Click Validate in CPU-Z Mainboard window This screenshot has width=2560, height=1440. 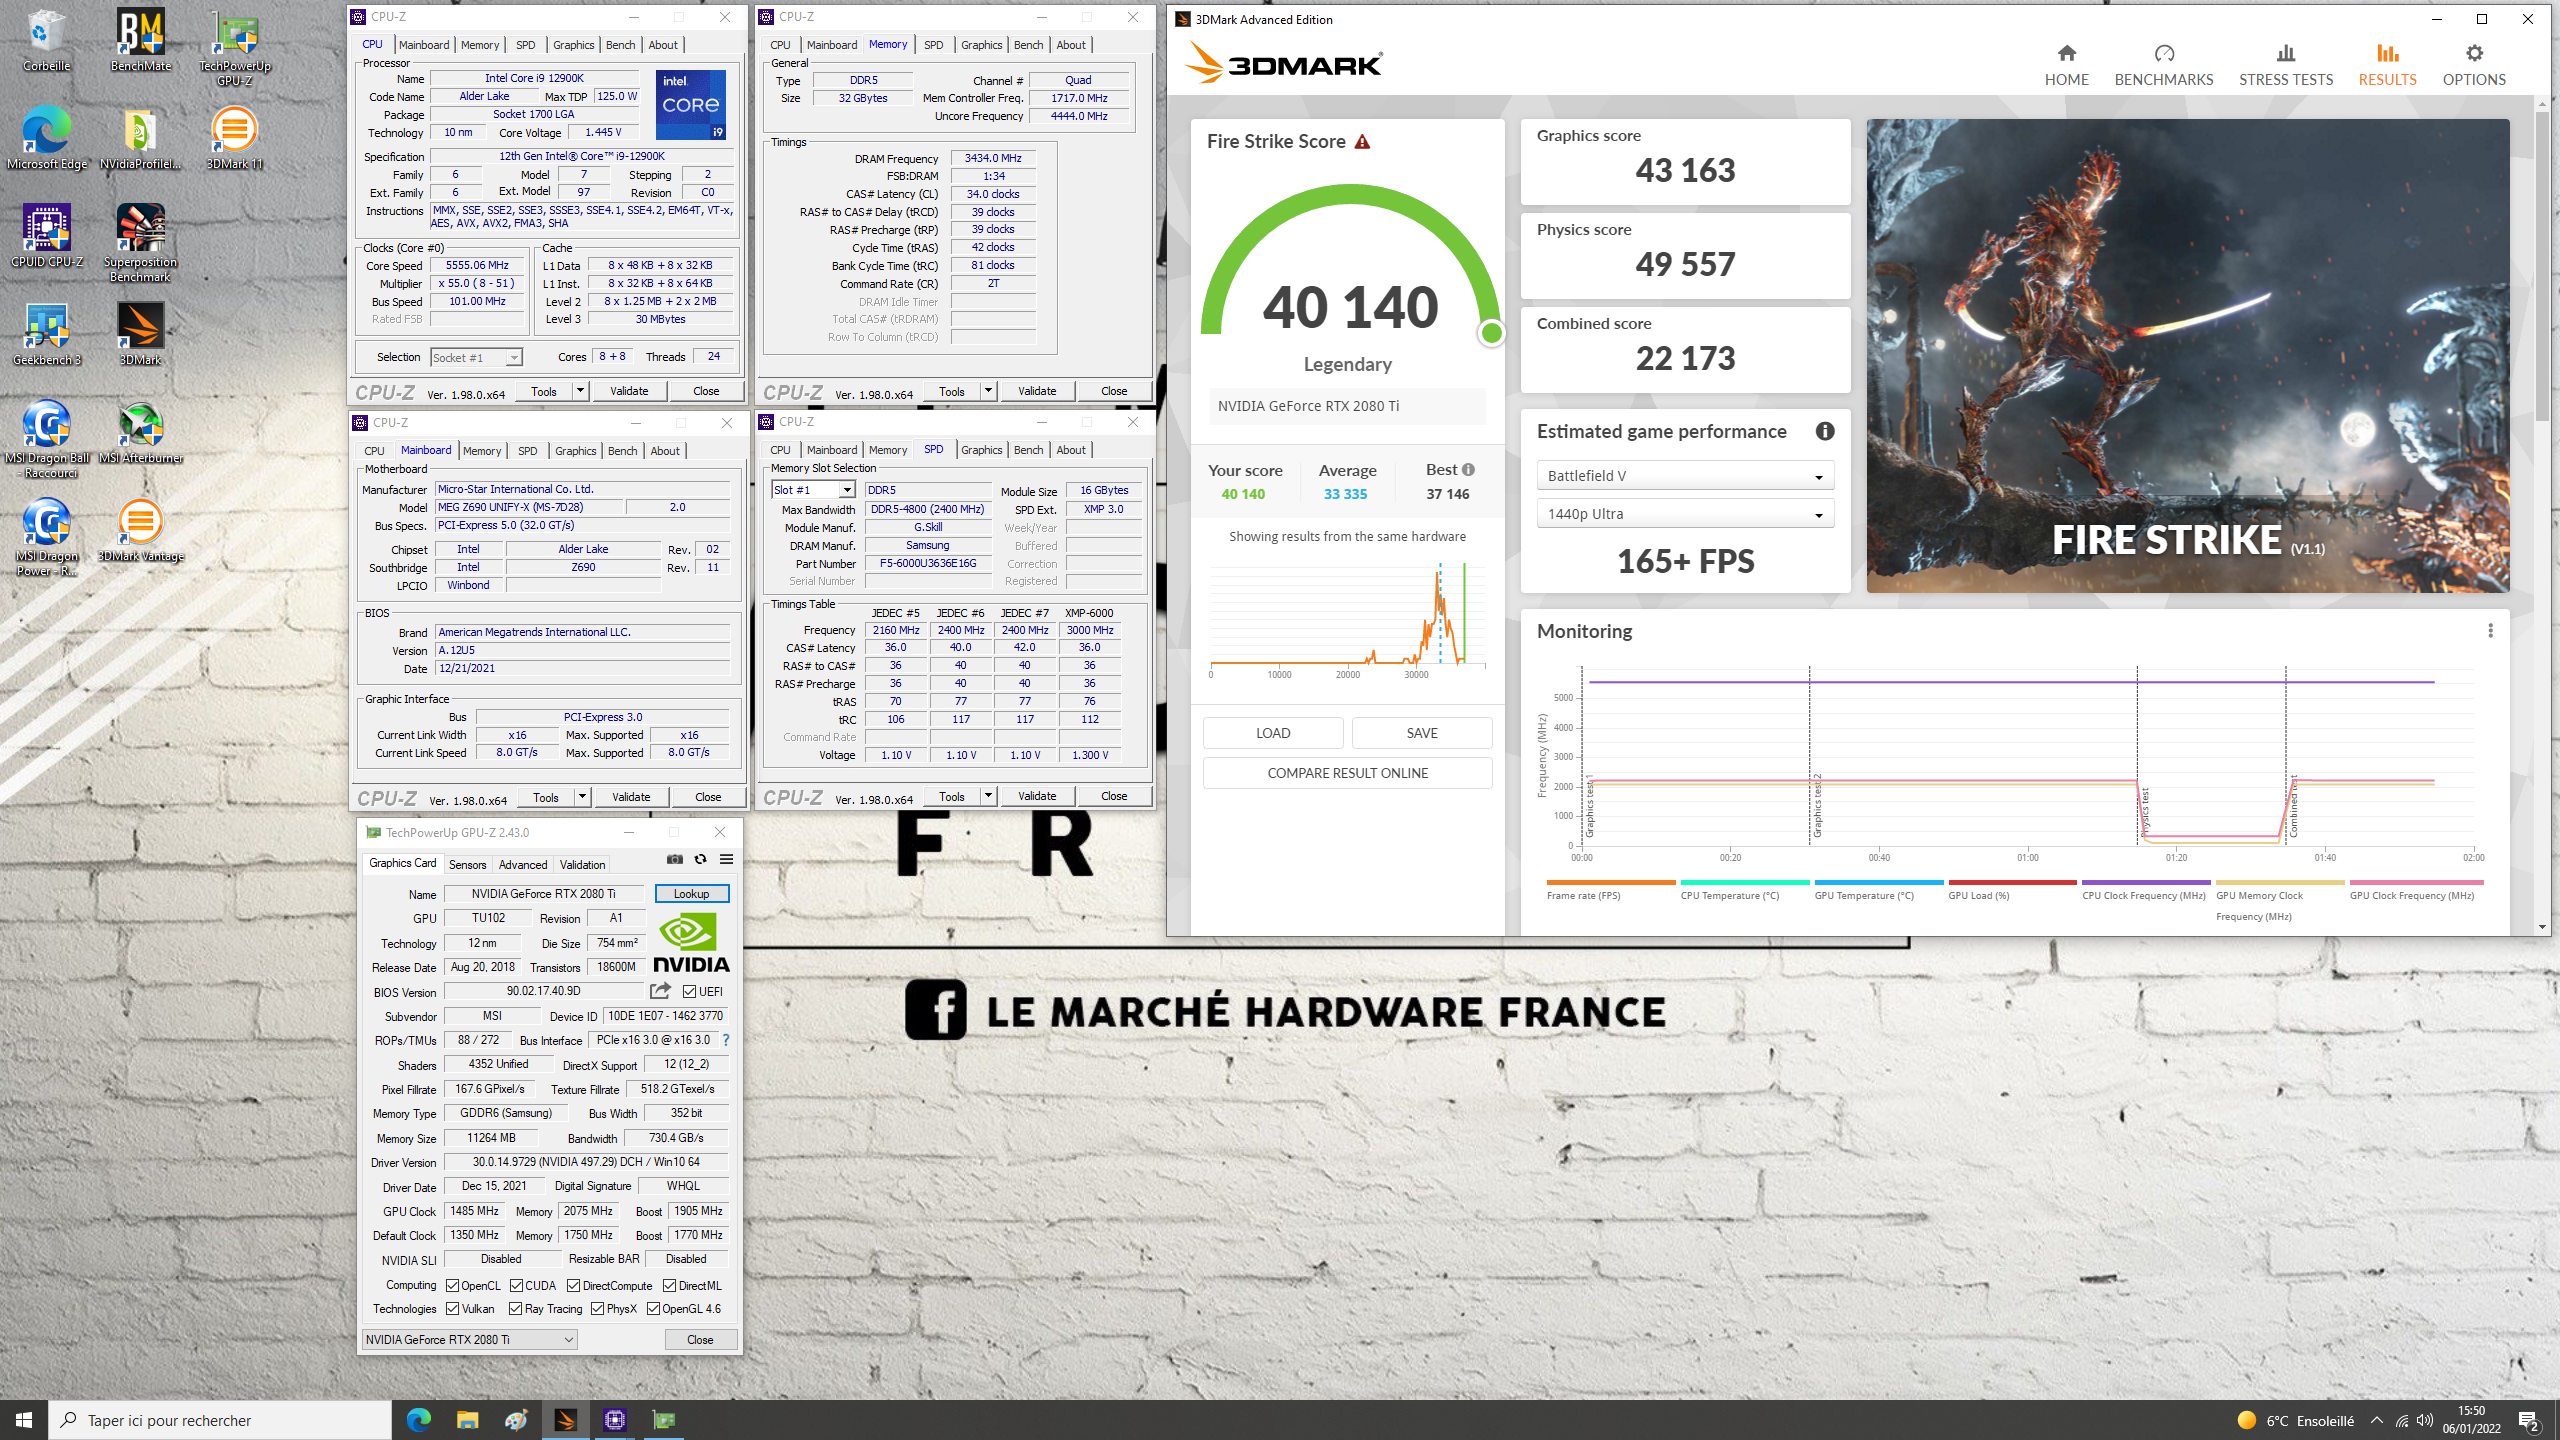(x=631, y=797)
